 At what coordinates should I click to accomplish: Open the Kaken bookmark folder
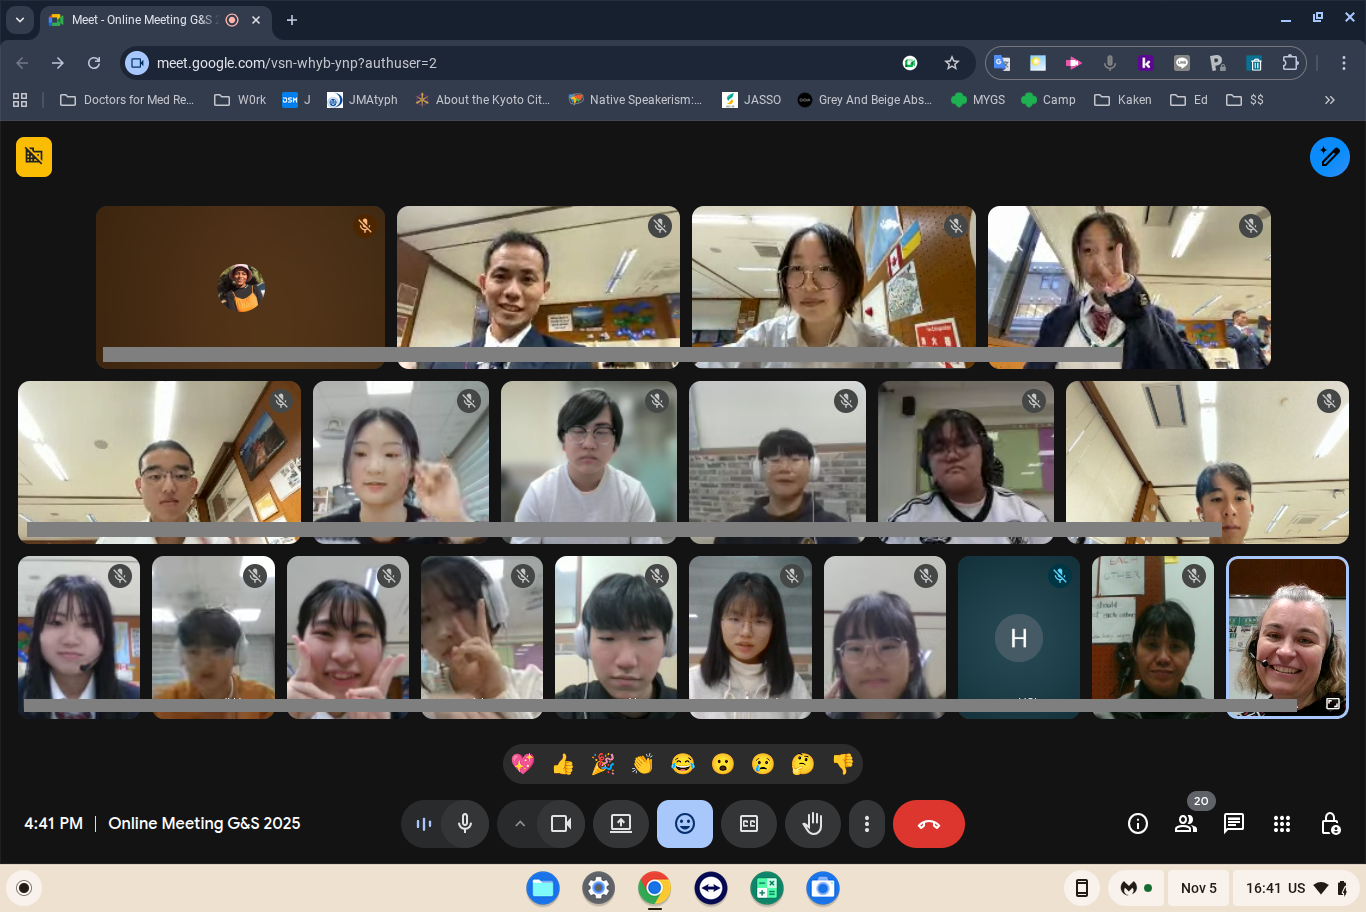(1123, 100)
